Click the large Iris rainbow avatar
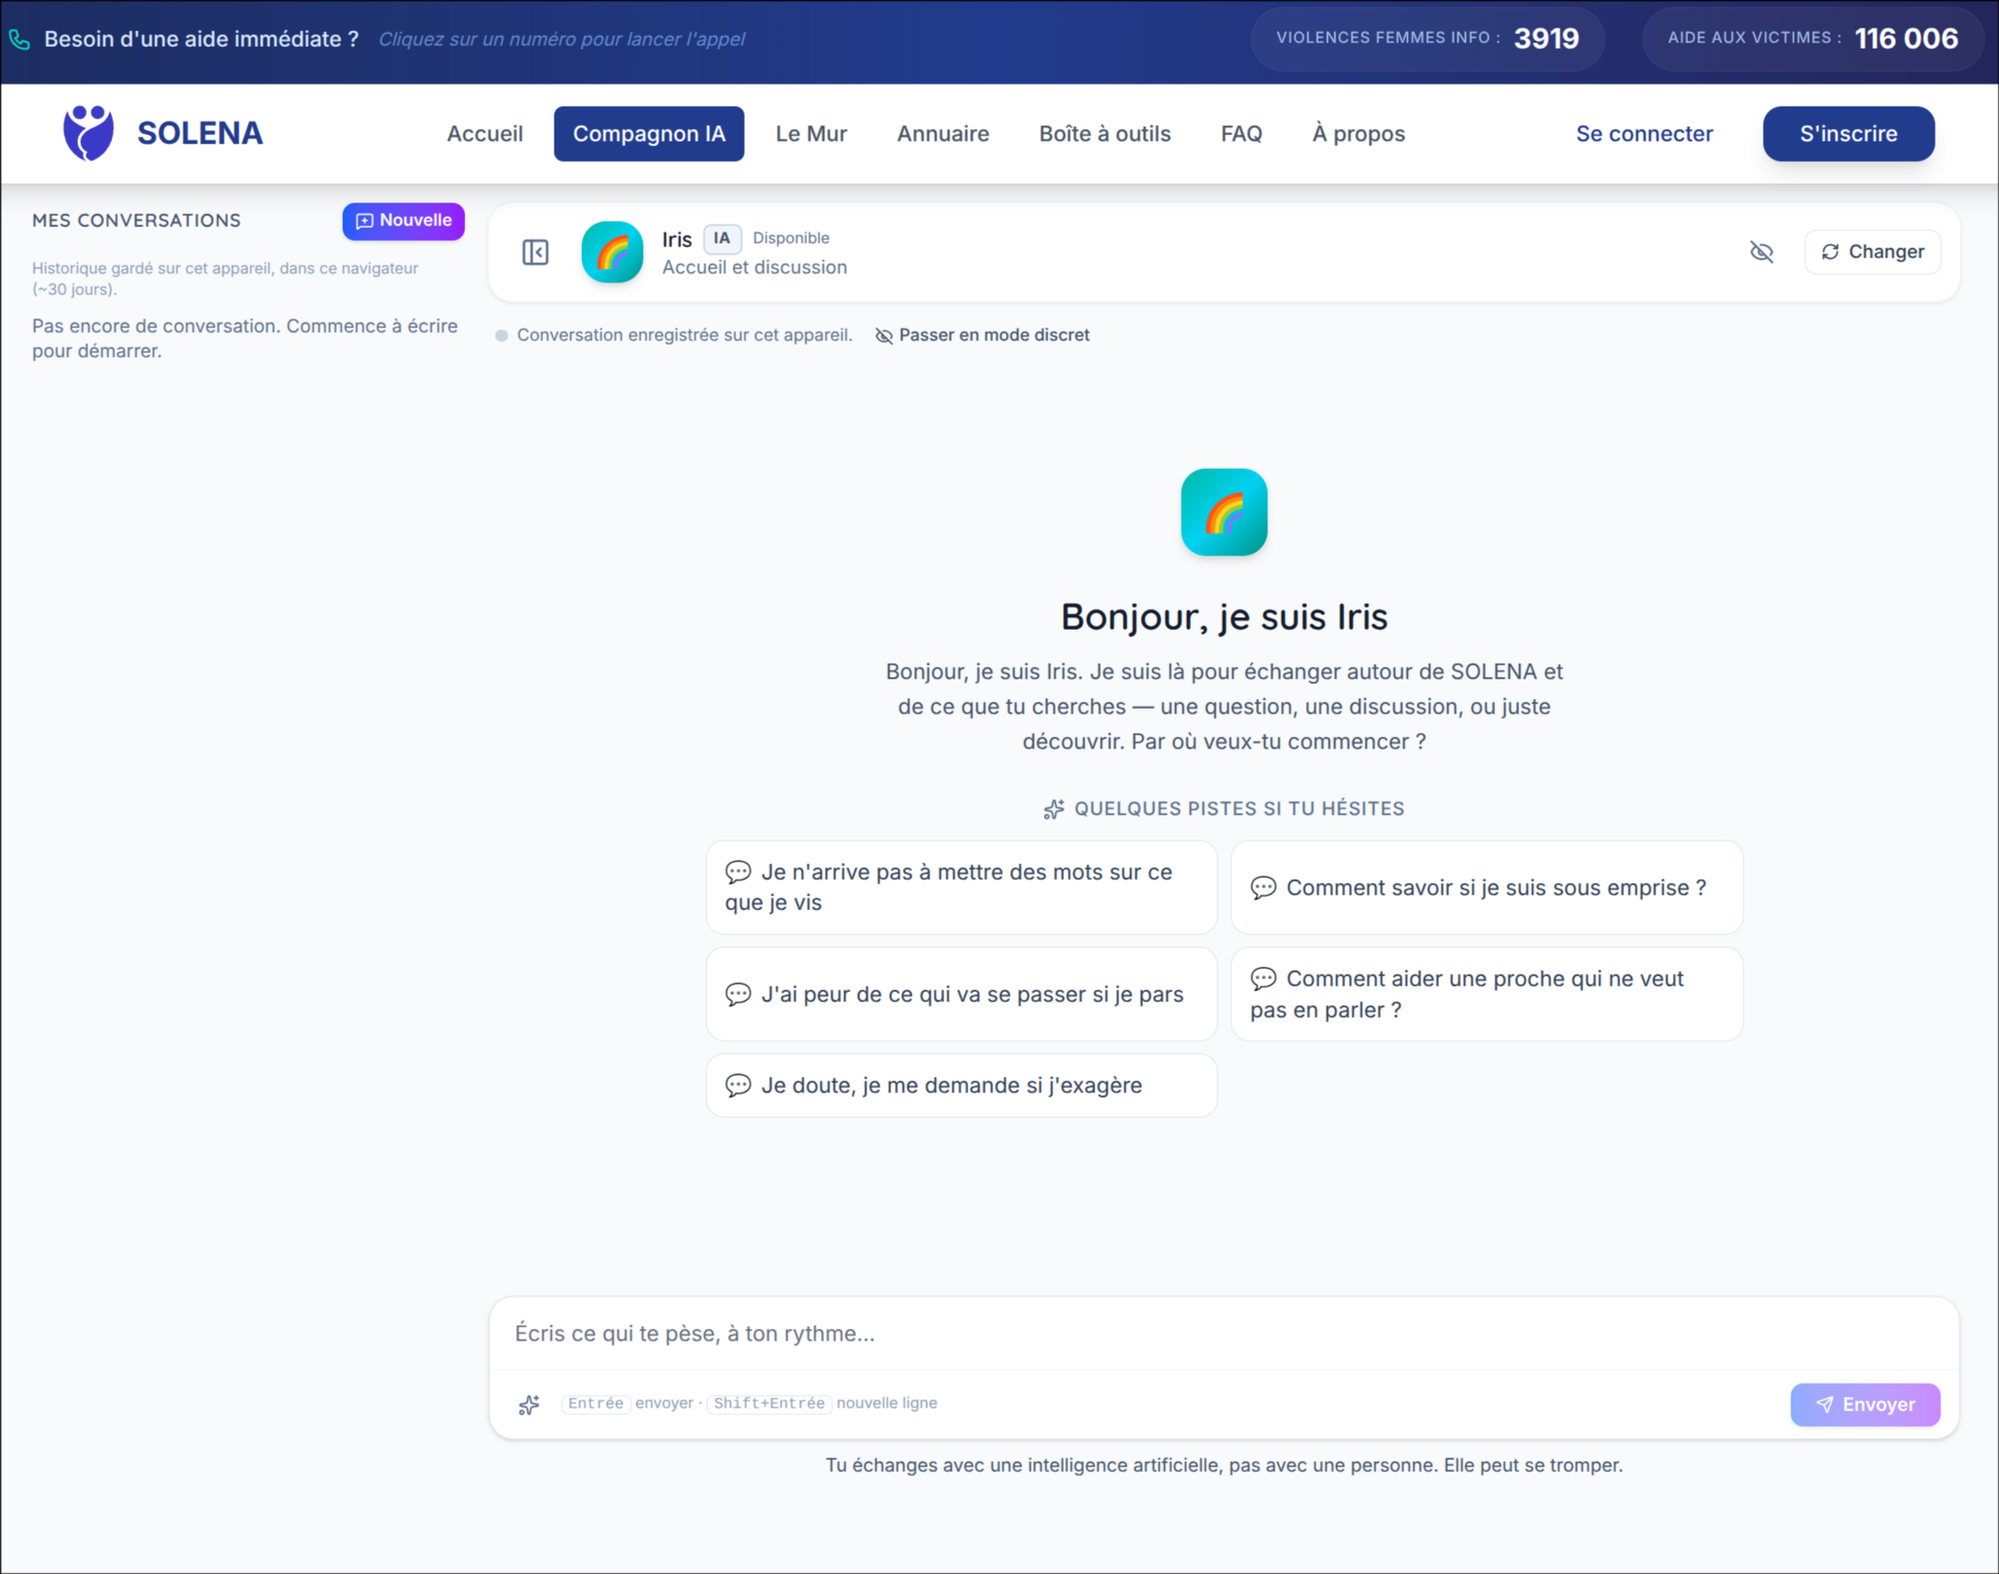Image resolution: width=1999 pixels, height=1574 pixels. (1224, 512)
